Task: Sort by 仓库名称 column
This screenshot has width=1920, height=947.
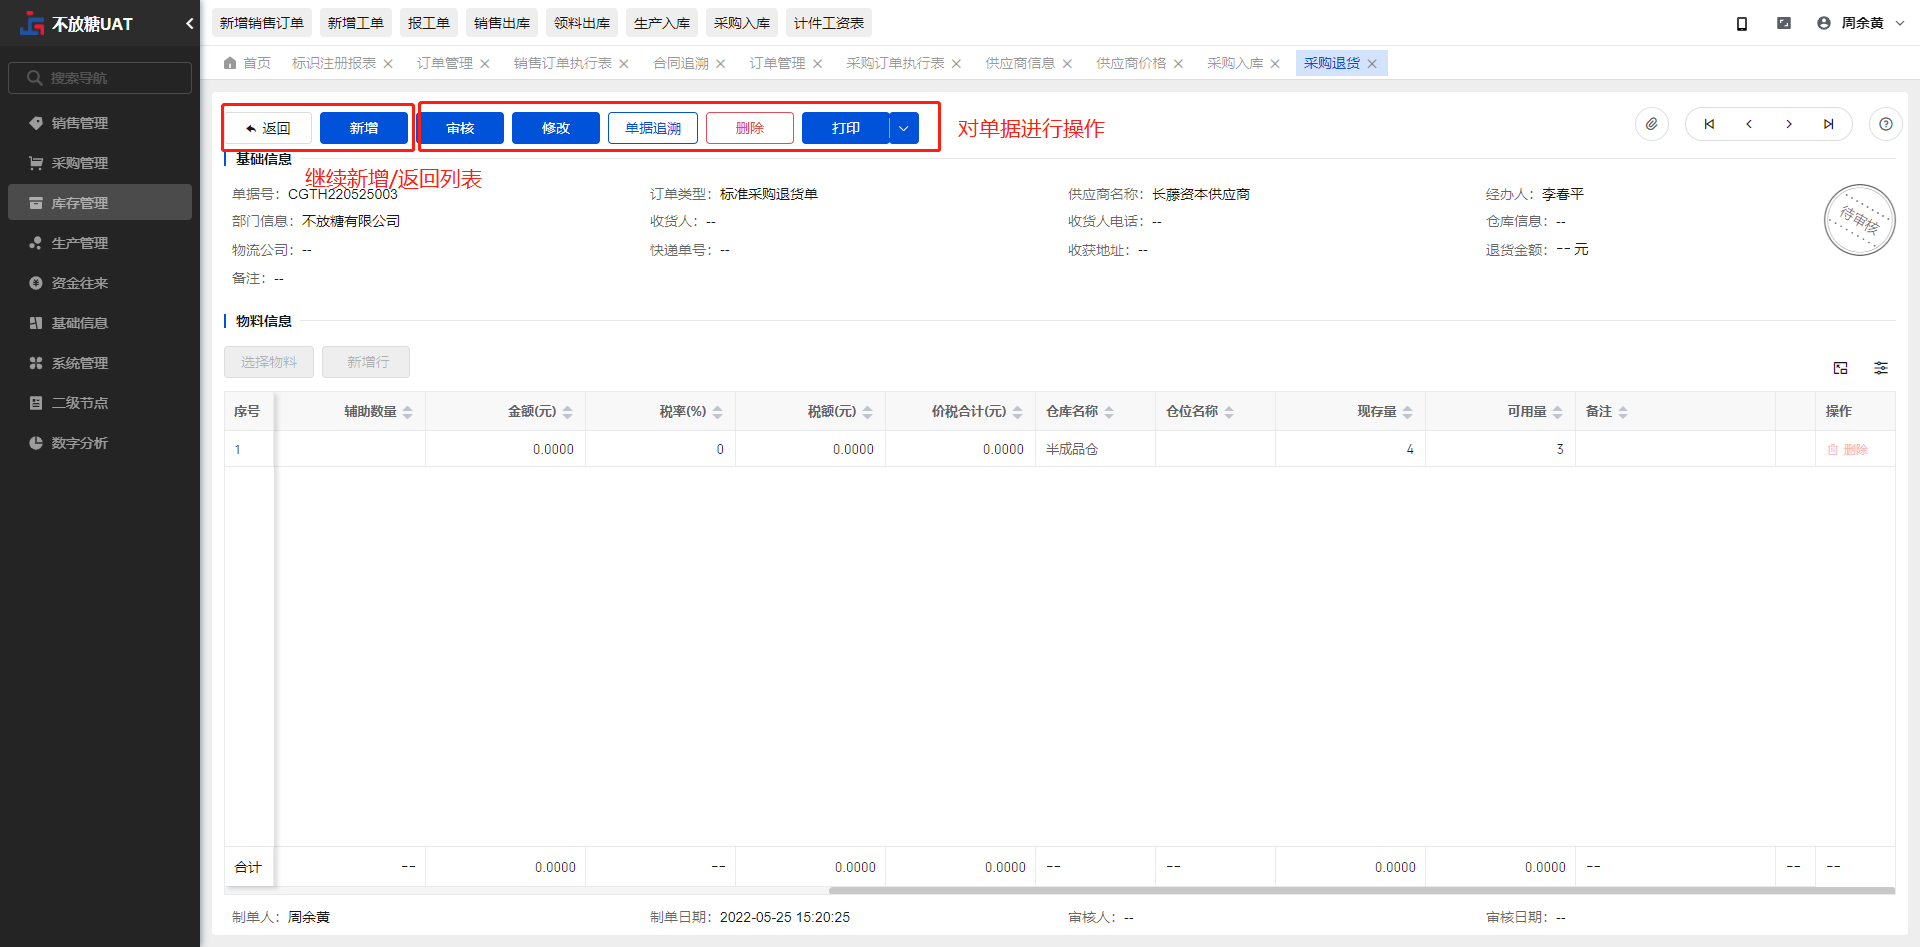Action: (x=1109, y=412)
